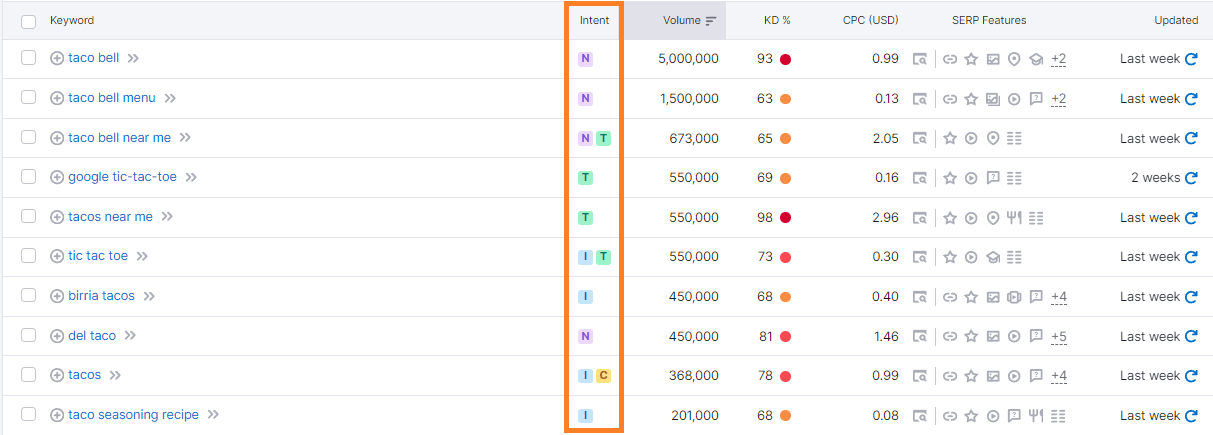Tick the select-all checkbox in the header
Image resolution: width=1213 pixels, height=435 pixels.
tap(28, 20)
